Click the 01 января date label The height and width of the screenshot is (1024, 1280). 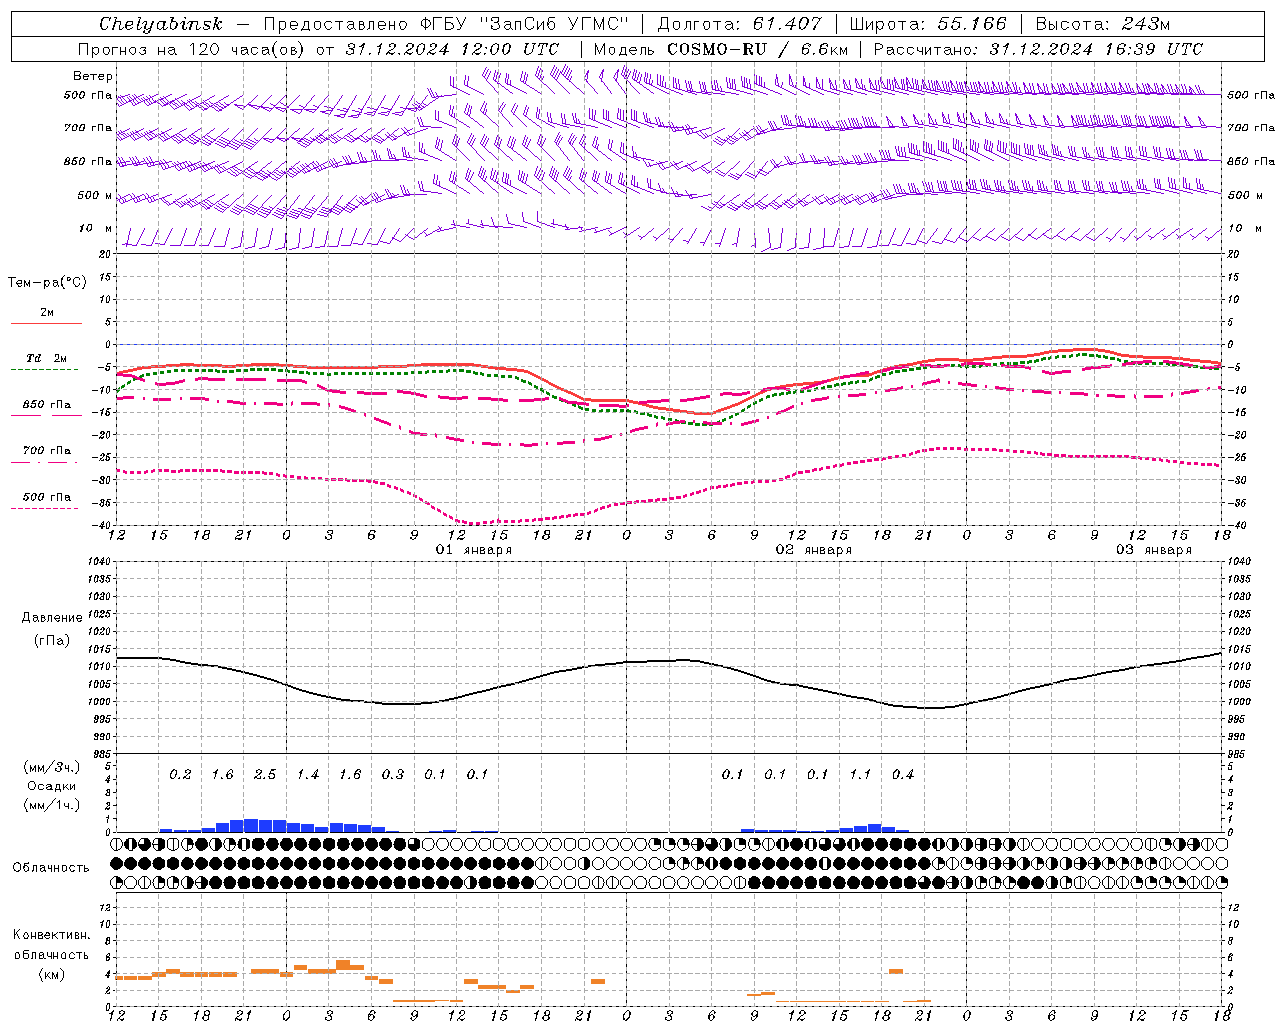[x=474, y=549]
